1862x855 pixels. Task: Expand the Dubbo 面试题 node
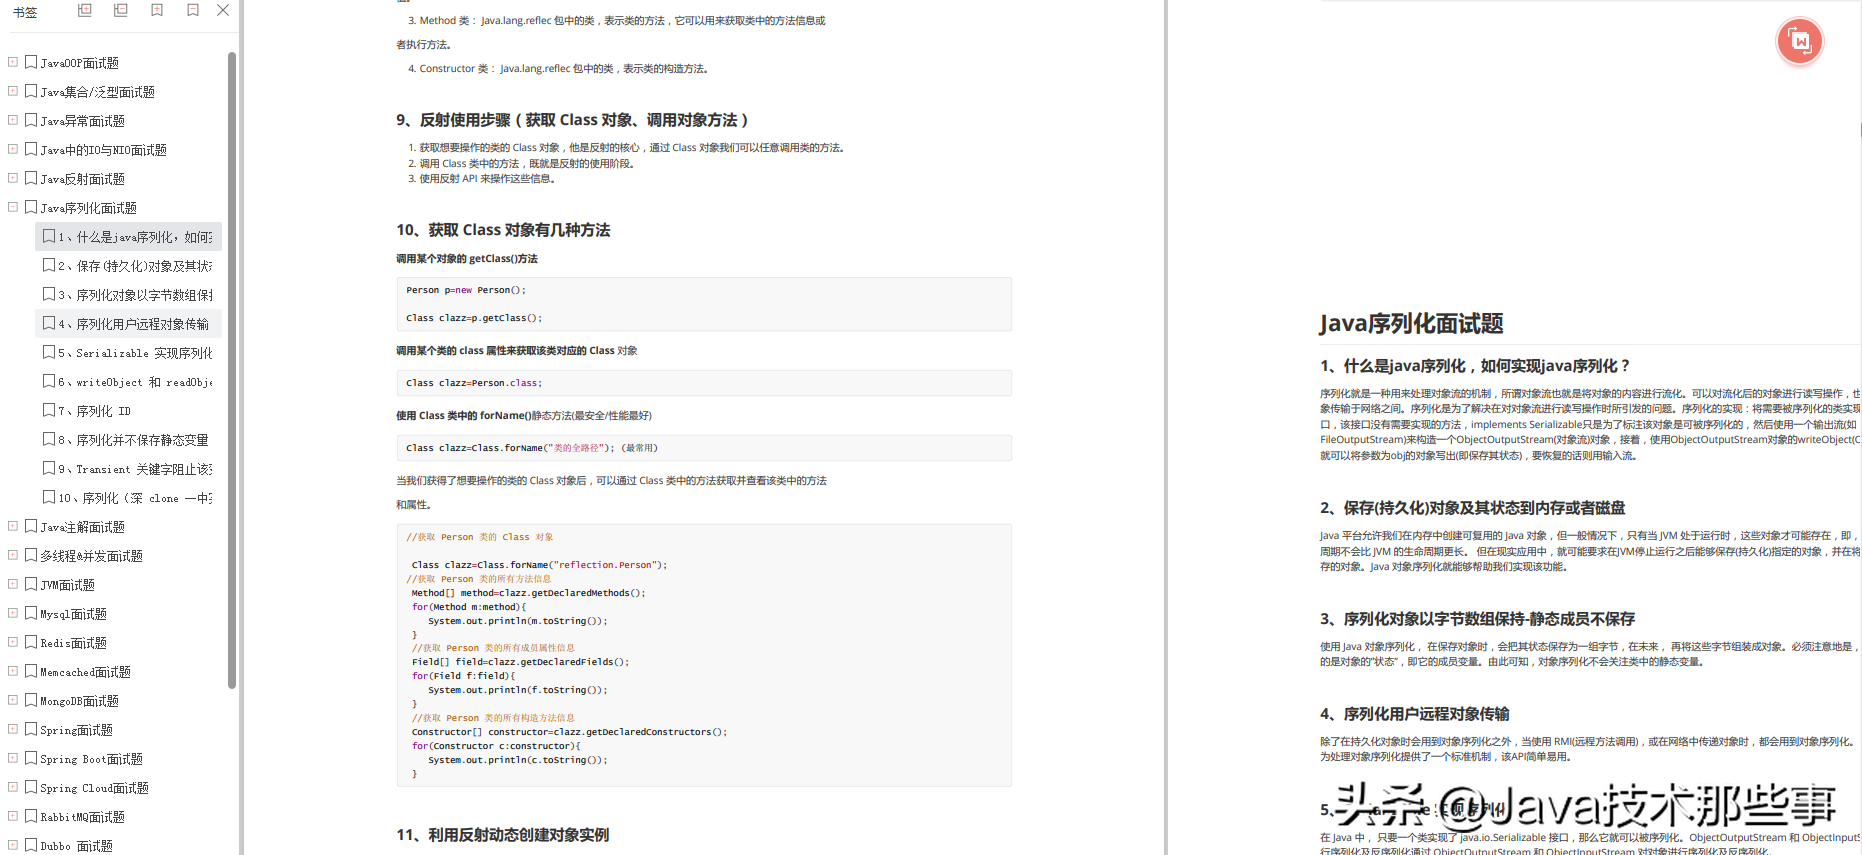tap(13, 845)
